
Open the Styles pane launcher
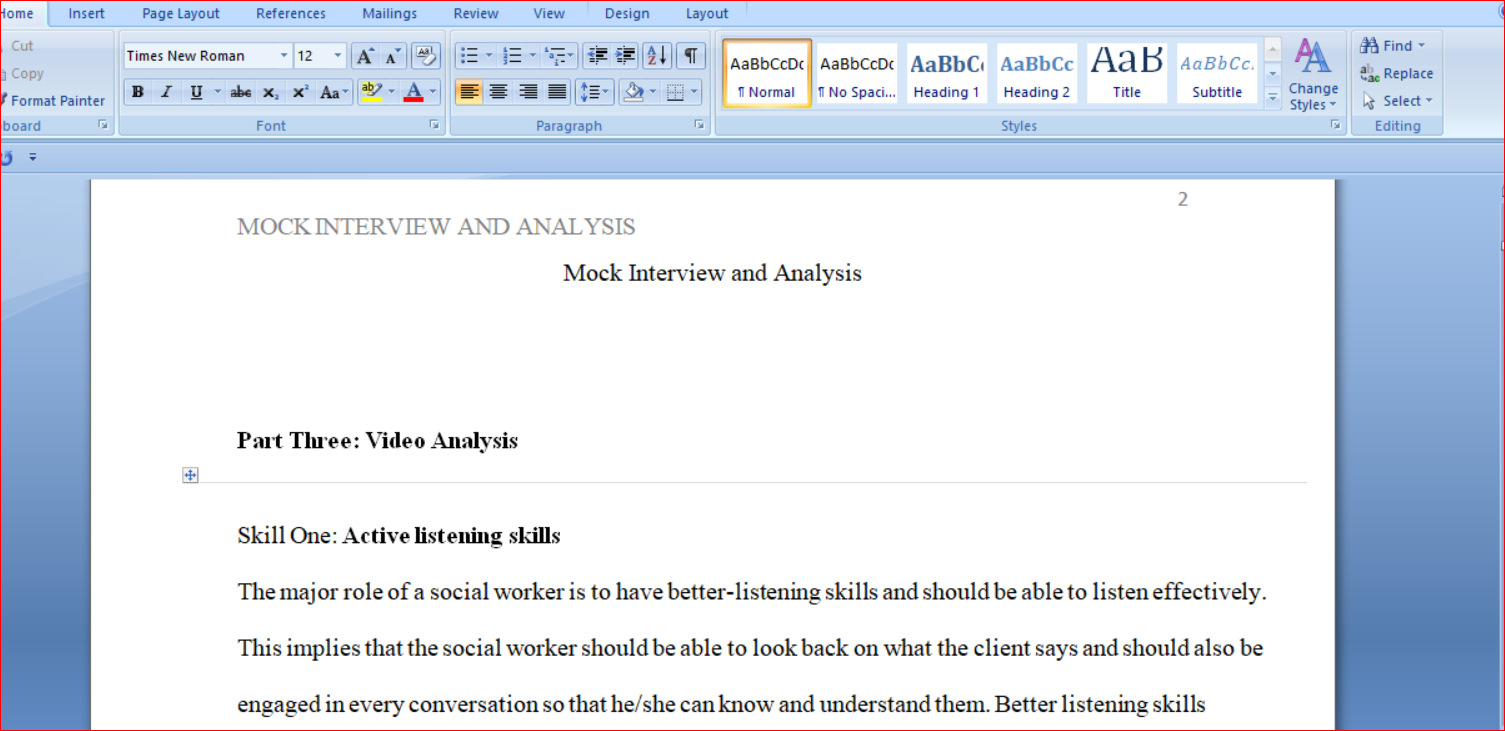1335,125
